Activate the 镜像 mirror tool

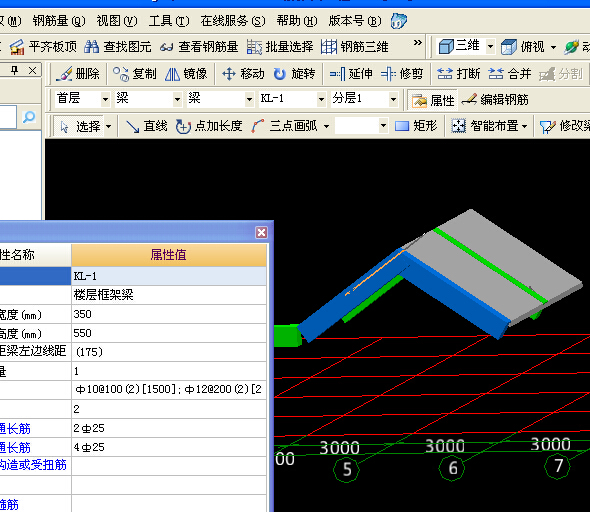click(186, 74)
